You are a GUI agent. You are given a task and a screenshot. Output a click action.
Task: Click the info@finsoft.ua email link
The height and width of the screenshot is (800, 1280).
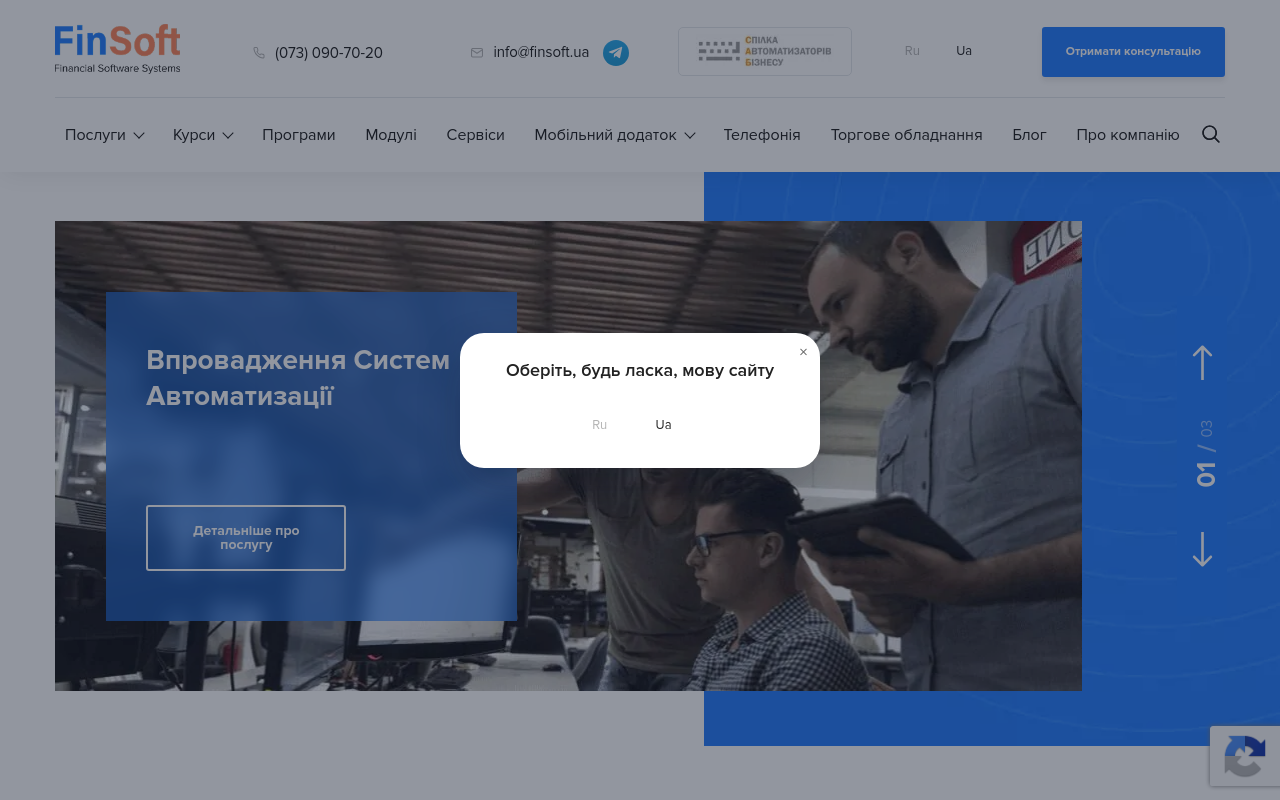[x=541, y=52]
